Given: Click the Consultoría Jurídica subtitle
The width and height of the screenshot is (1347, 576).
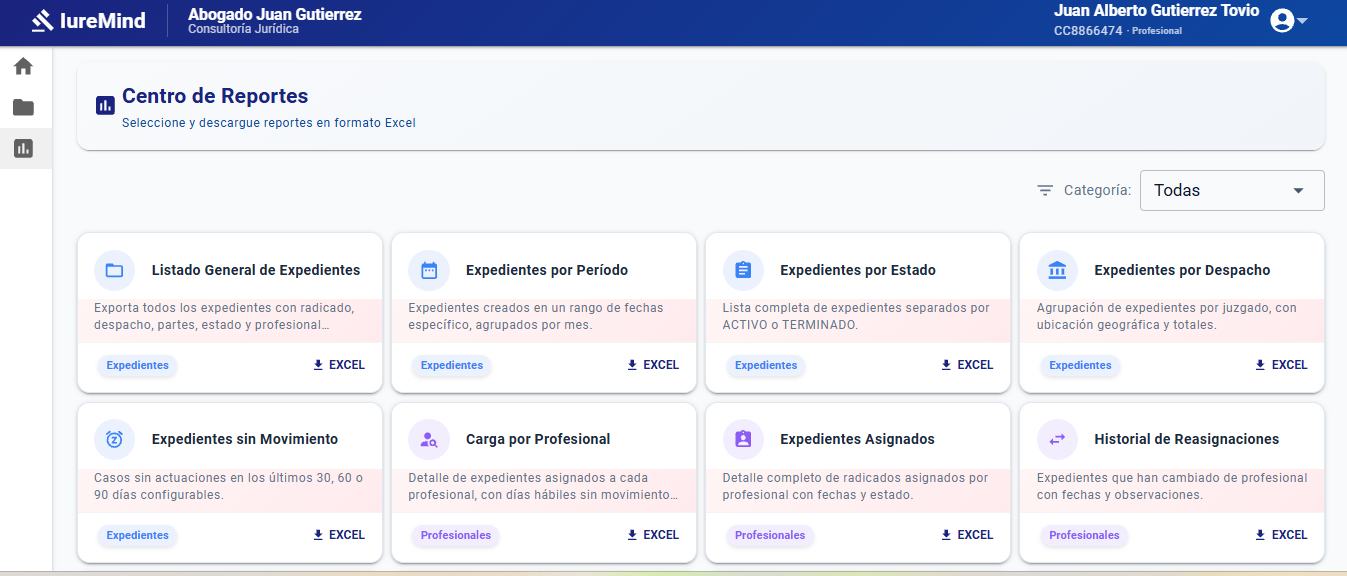Looking at the screenshot, I should coord(243,29).
